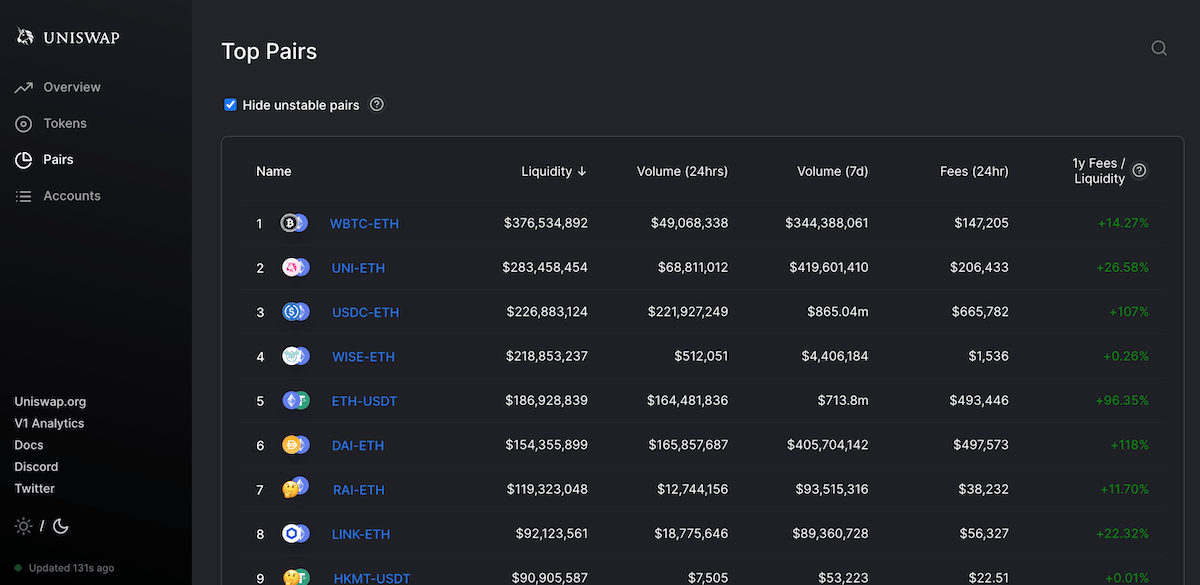Click the DAI-ETH token pair icon

coord(295,445)
